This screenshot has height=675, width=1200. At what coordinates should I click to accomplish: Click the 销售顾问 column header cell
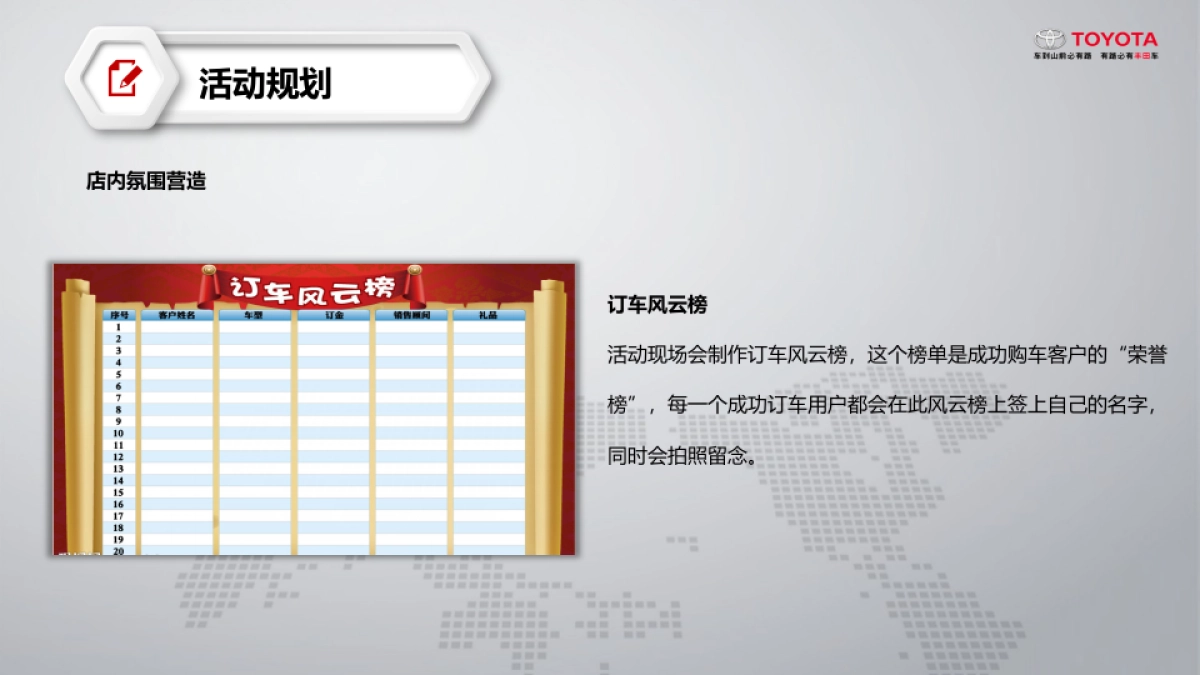coord(412,315)
